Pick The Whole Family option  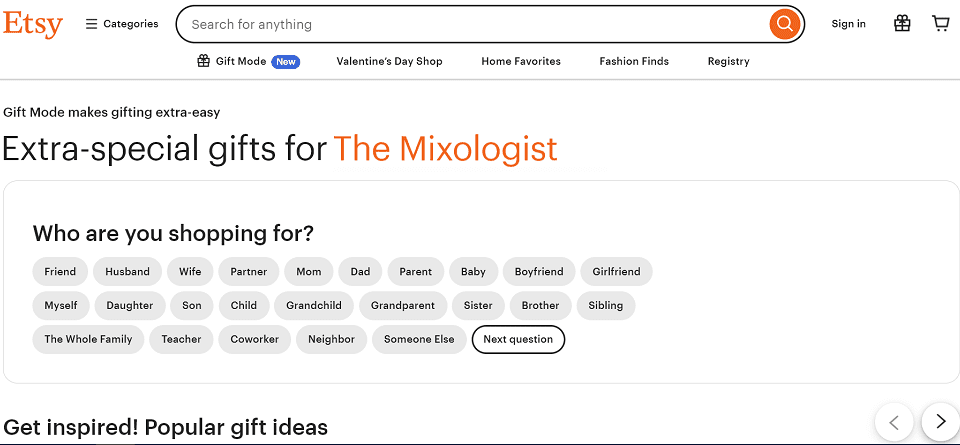88,339
